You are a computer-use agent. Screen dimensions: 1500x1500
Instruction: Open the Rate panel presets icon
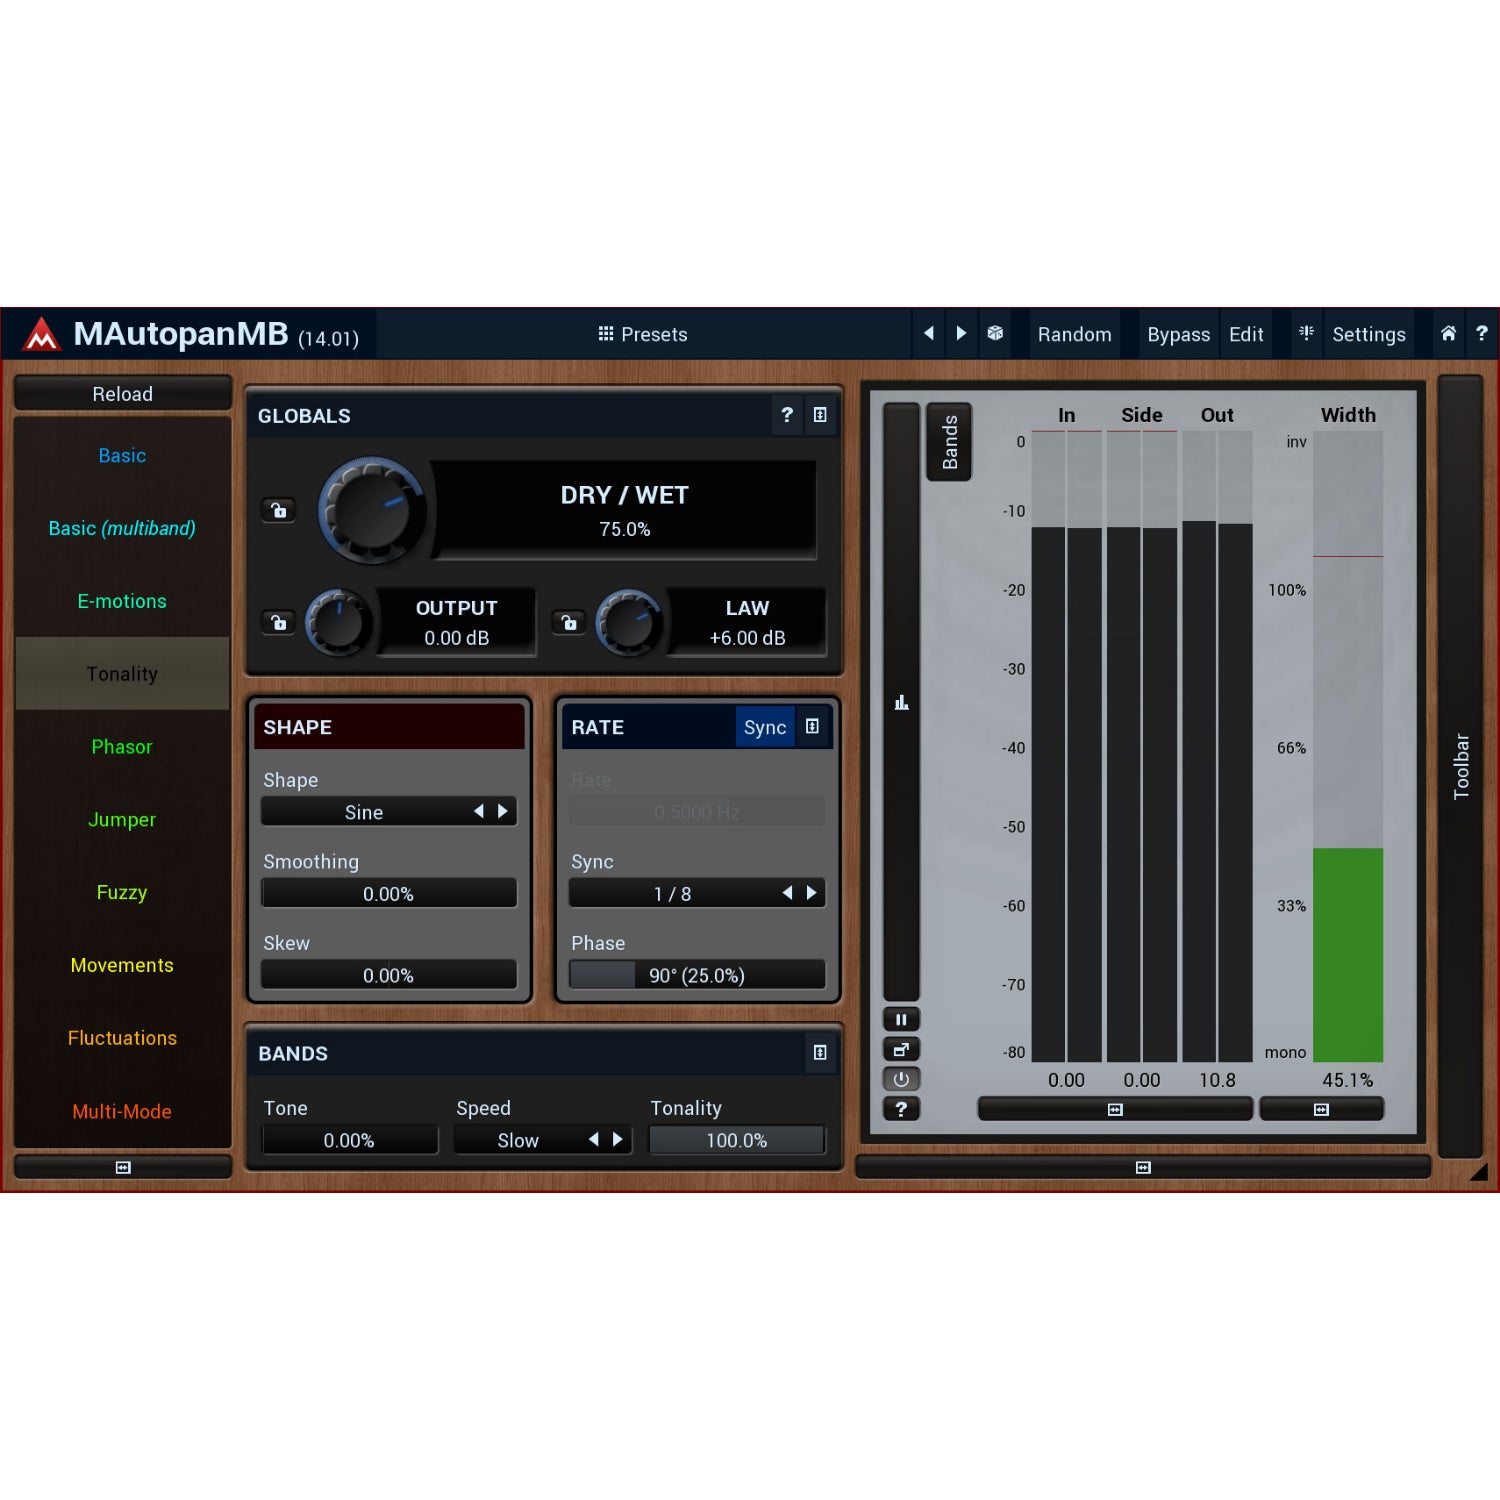(x=812, y=727)
